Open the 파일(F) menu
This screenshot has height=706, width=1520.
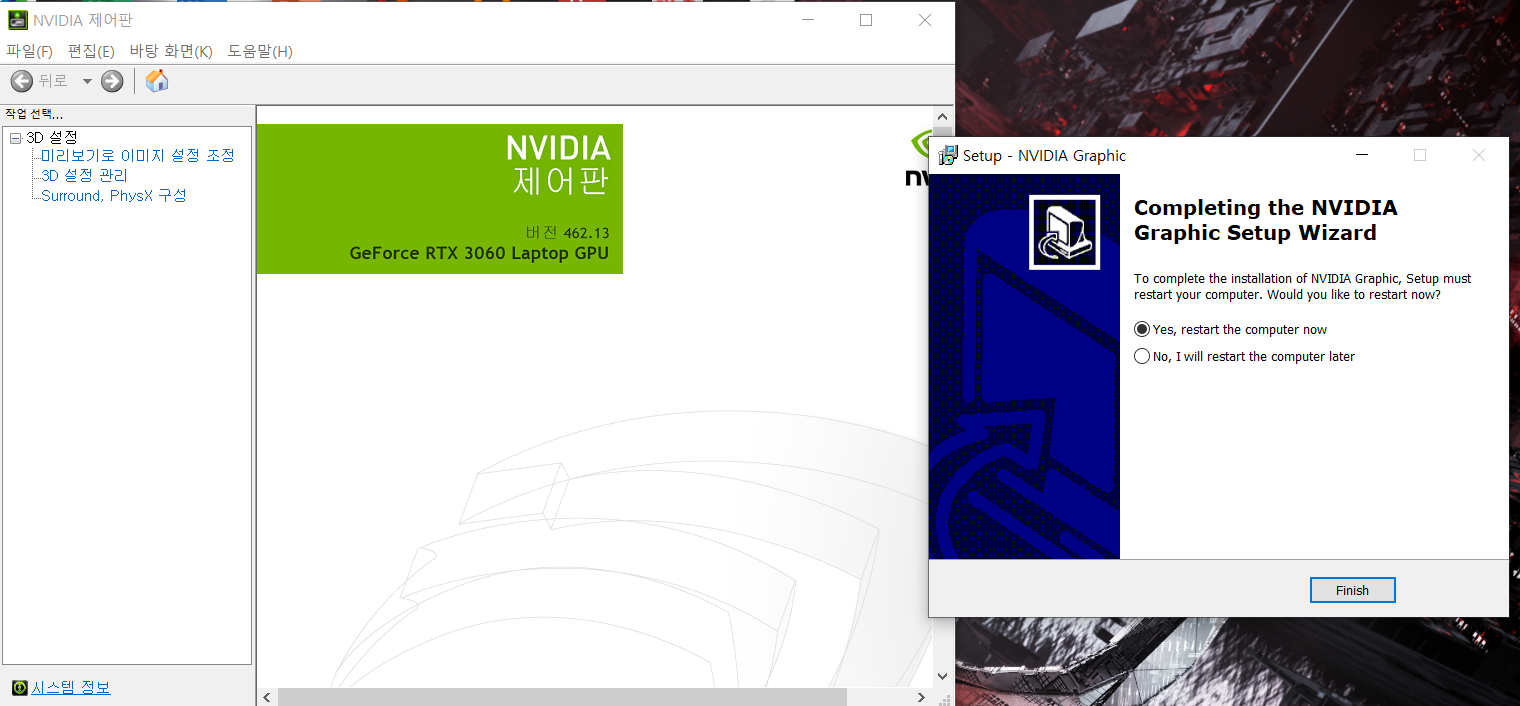coord(29,51)
